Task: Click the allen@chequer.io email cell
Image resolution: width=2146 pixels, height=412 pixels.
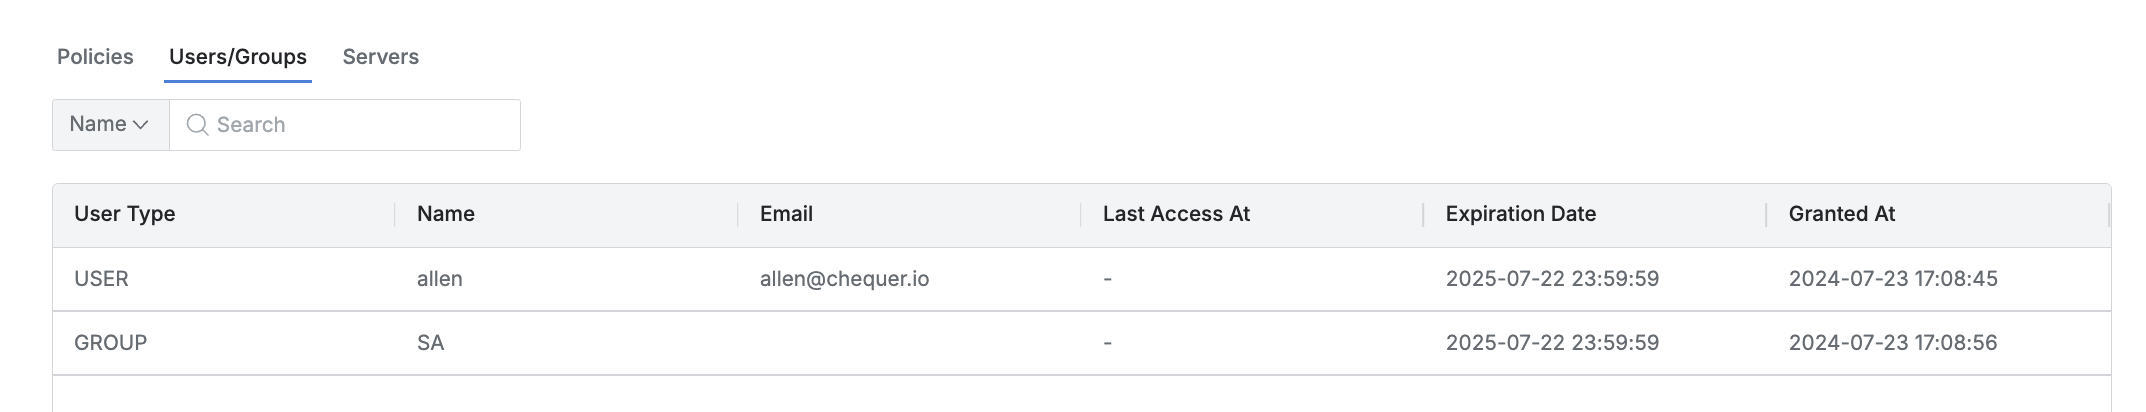Action: pos(844,279)
